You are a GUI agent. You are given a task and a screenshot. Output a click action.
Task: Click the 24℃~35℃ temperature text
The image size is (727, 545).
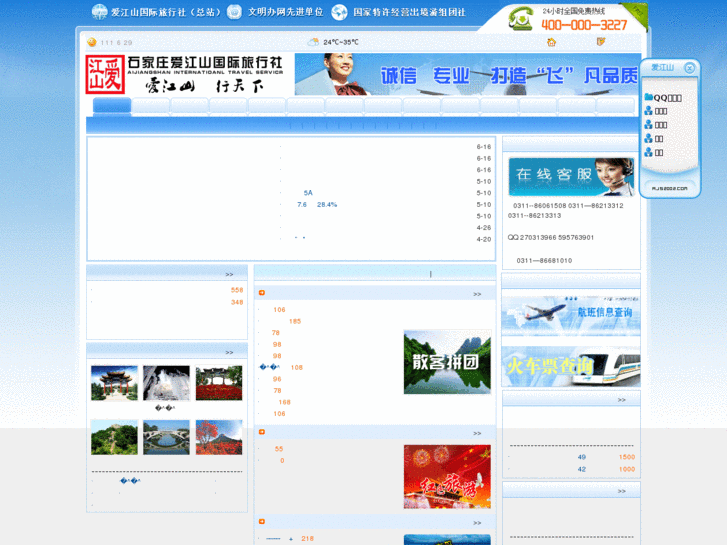pyautogui.click(x=341, y=42)
